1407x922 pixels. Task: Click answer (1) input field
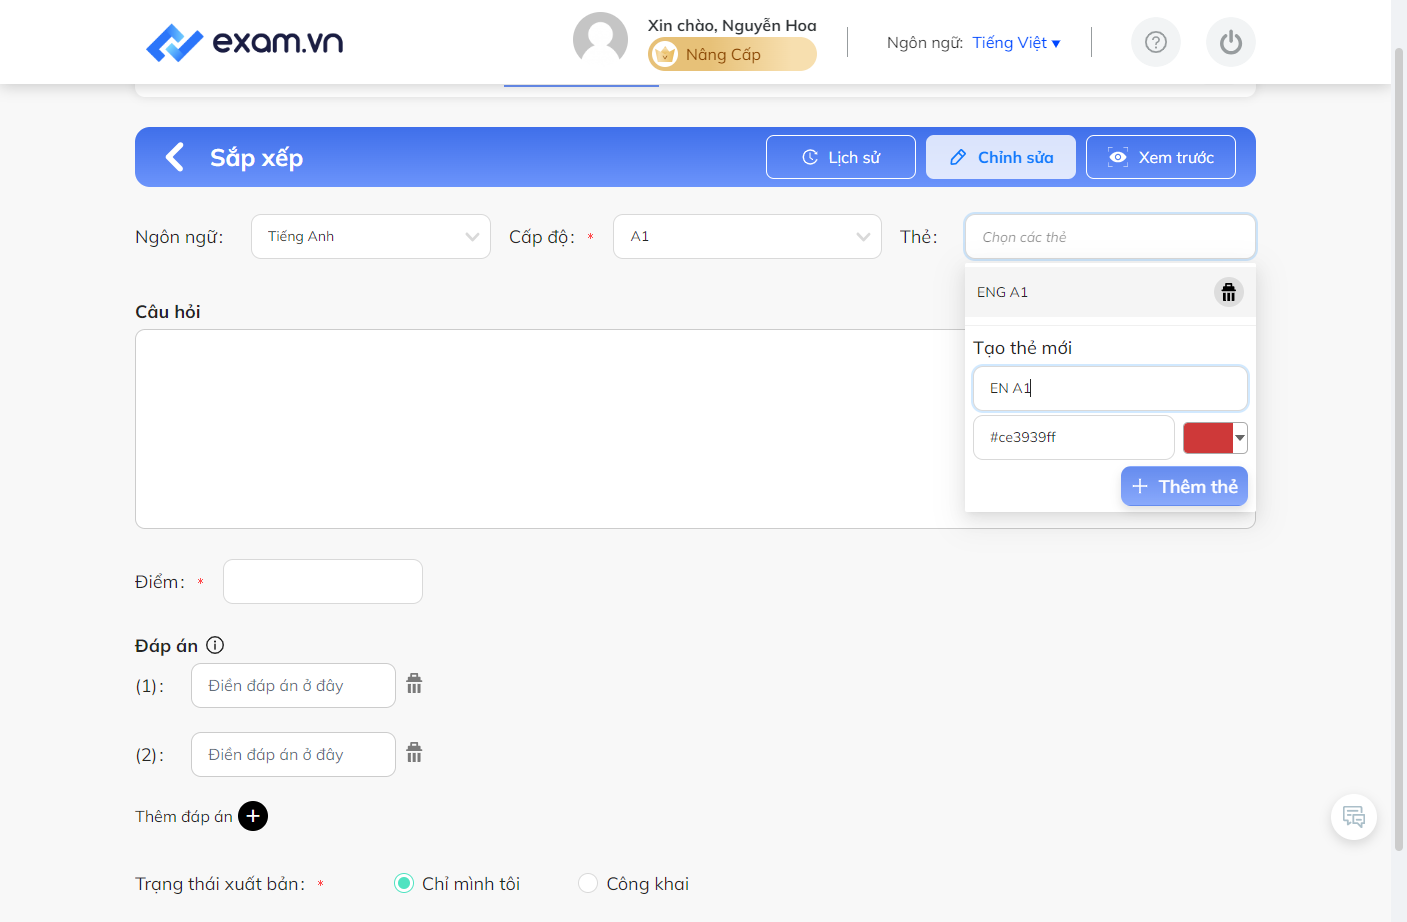293,685
